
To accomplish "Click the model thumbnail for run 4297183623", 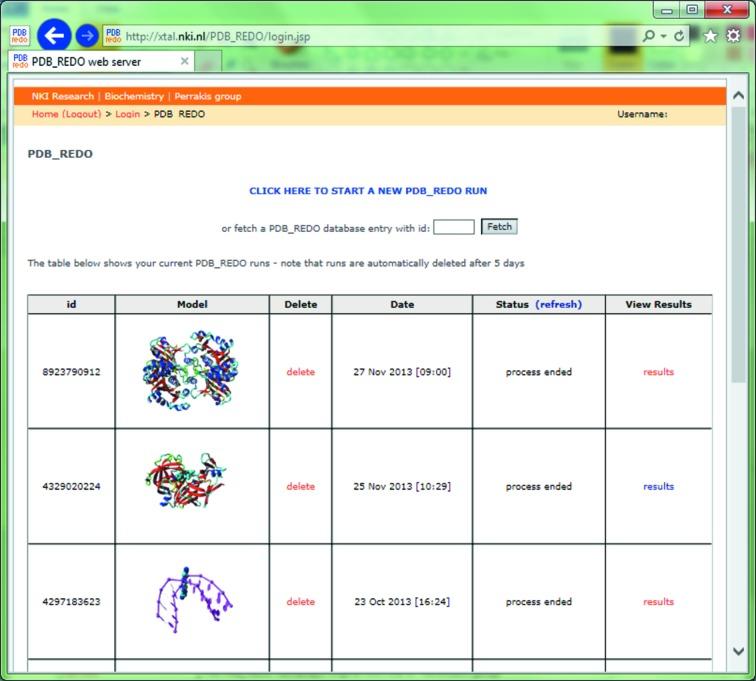I will 192,602.
